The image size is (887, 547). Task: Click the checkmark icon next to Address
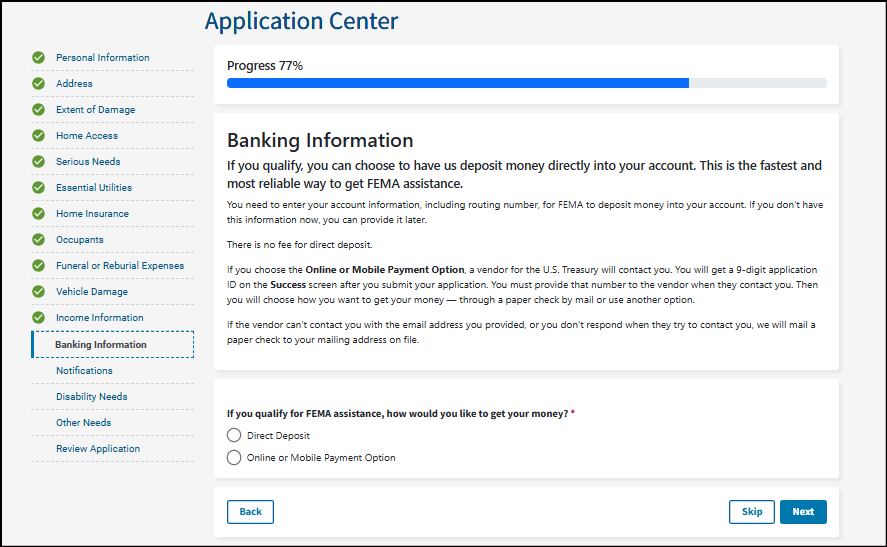[x=38, y=84]
